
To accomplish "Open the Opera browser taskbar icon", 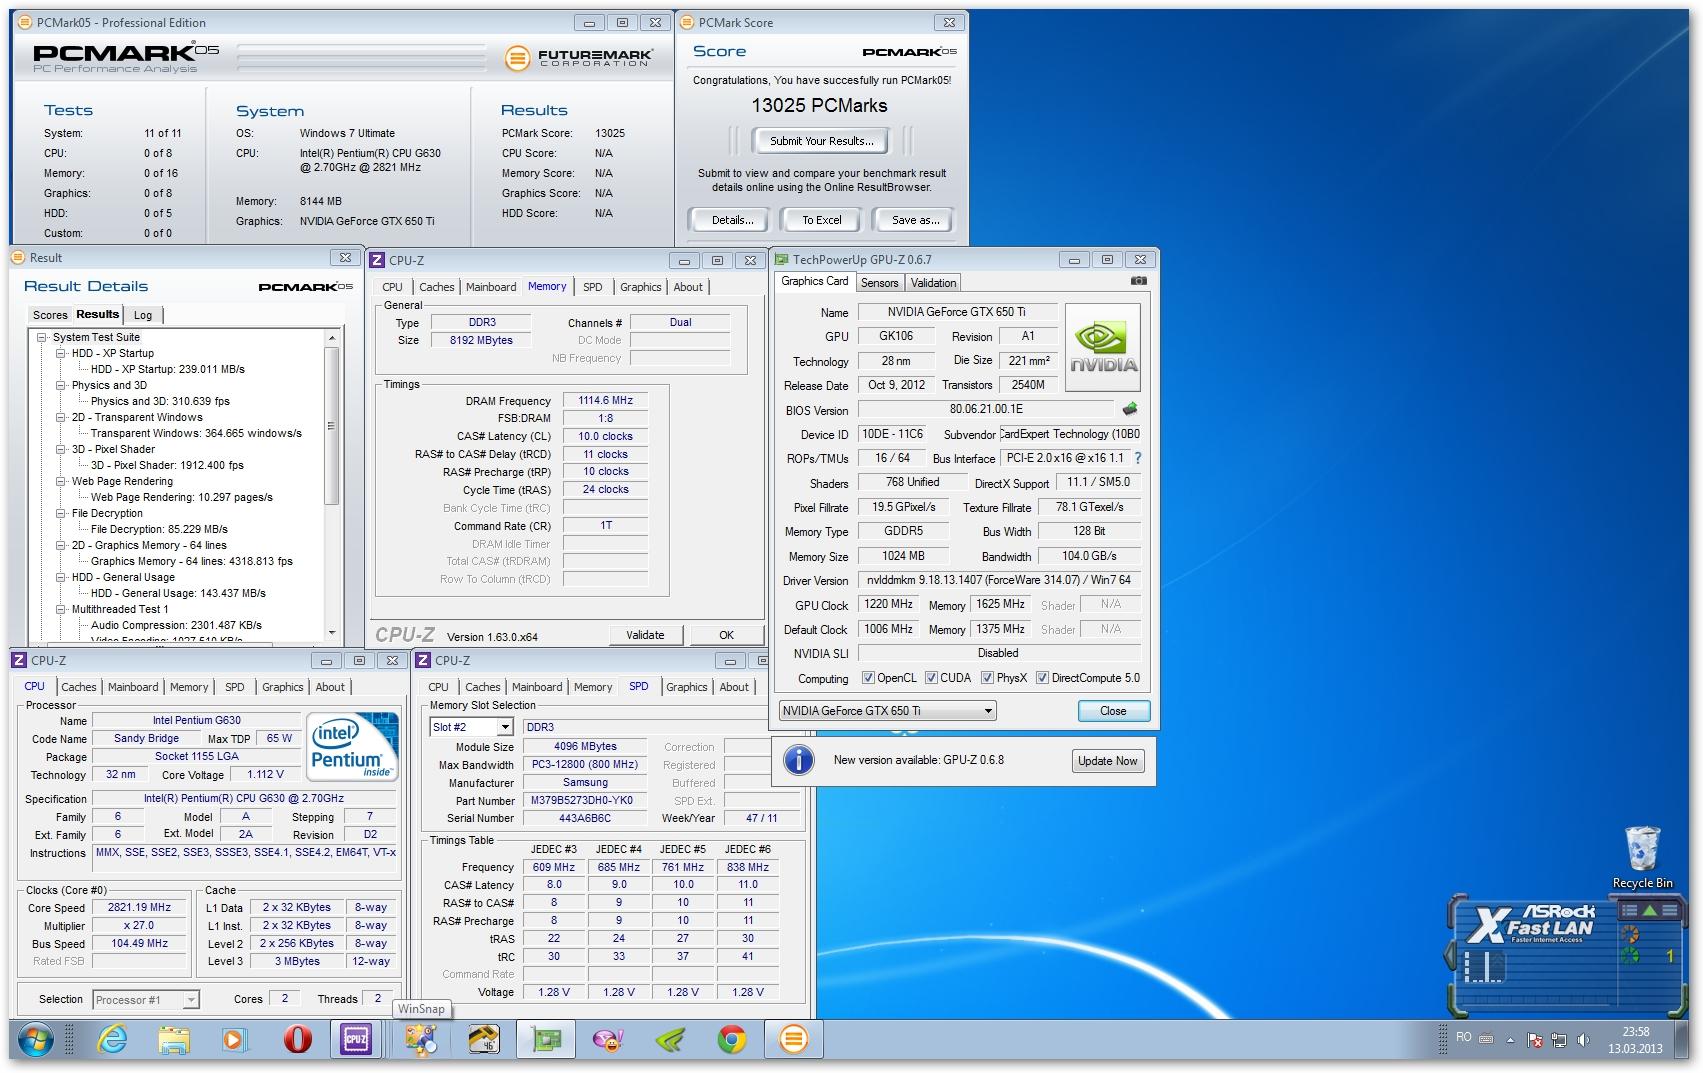I will point(297,1040).
